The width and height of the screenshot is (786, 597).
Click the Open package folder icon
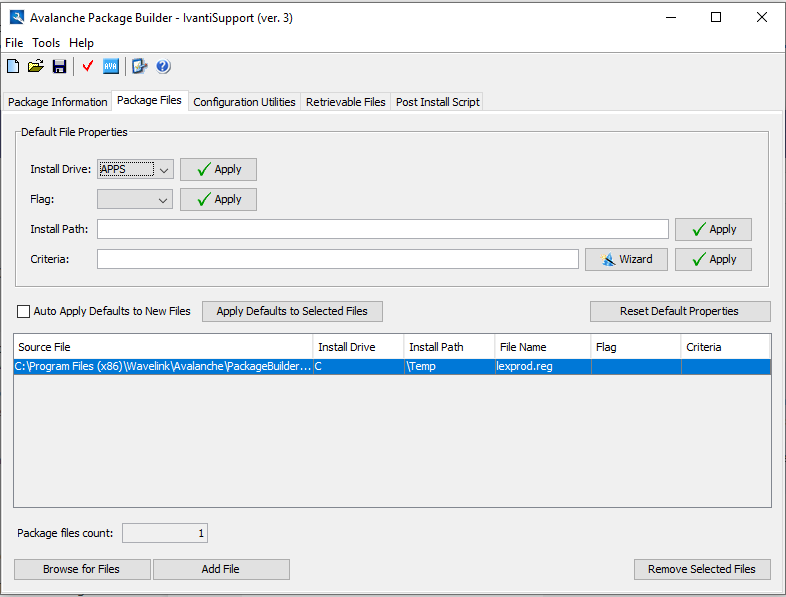coord(36,66)
